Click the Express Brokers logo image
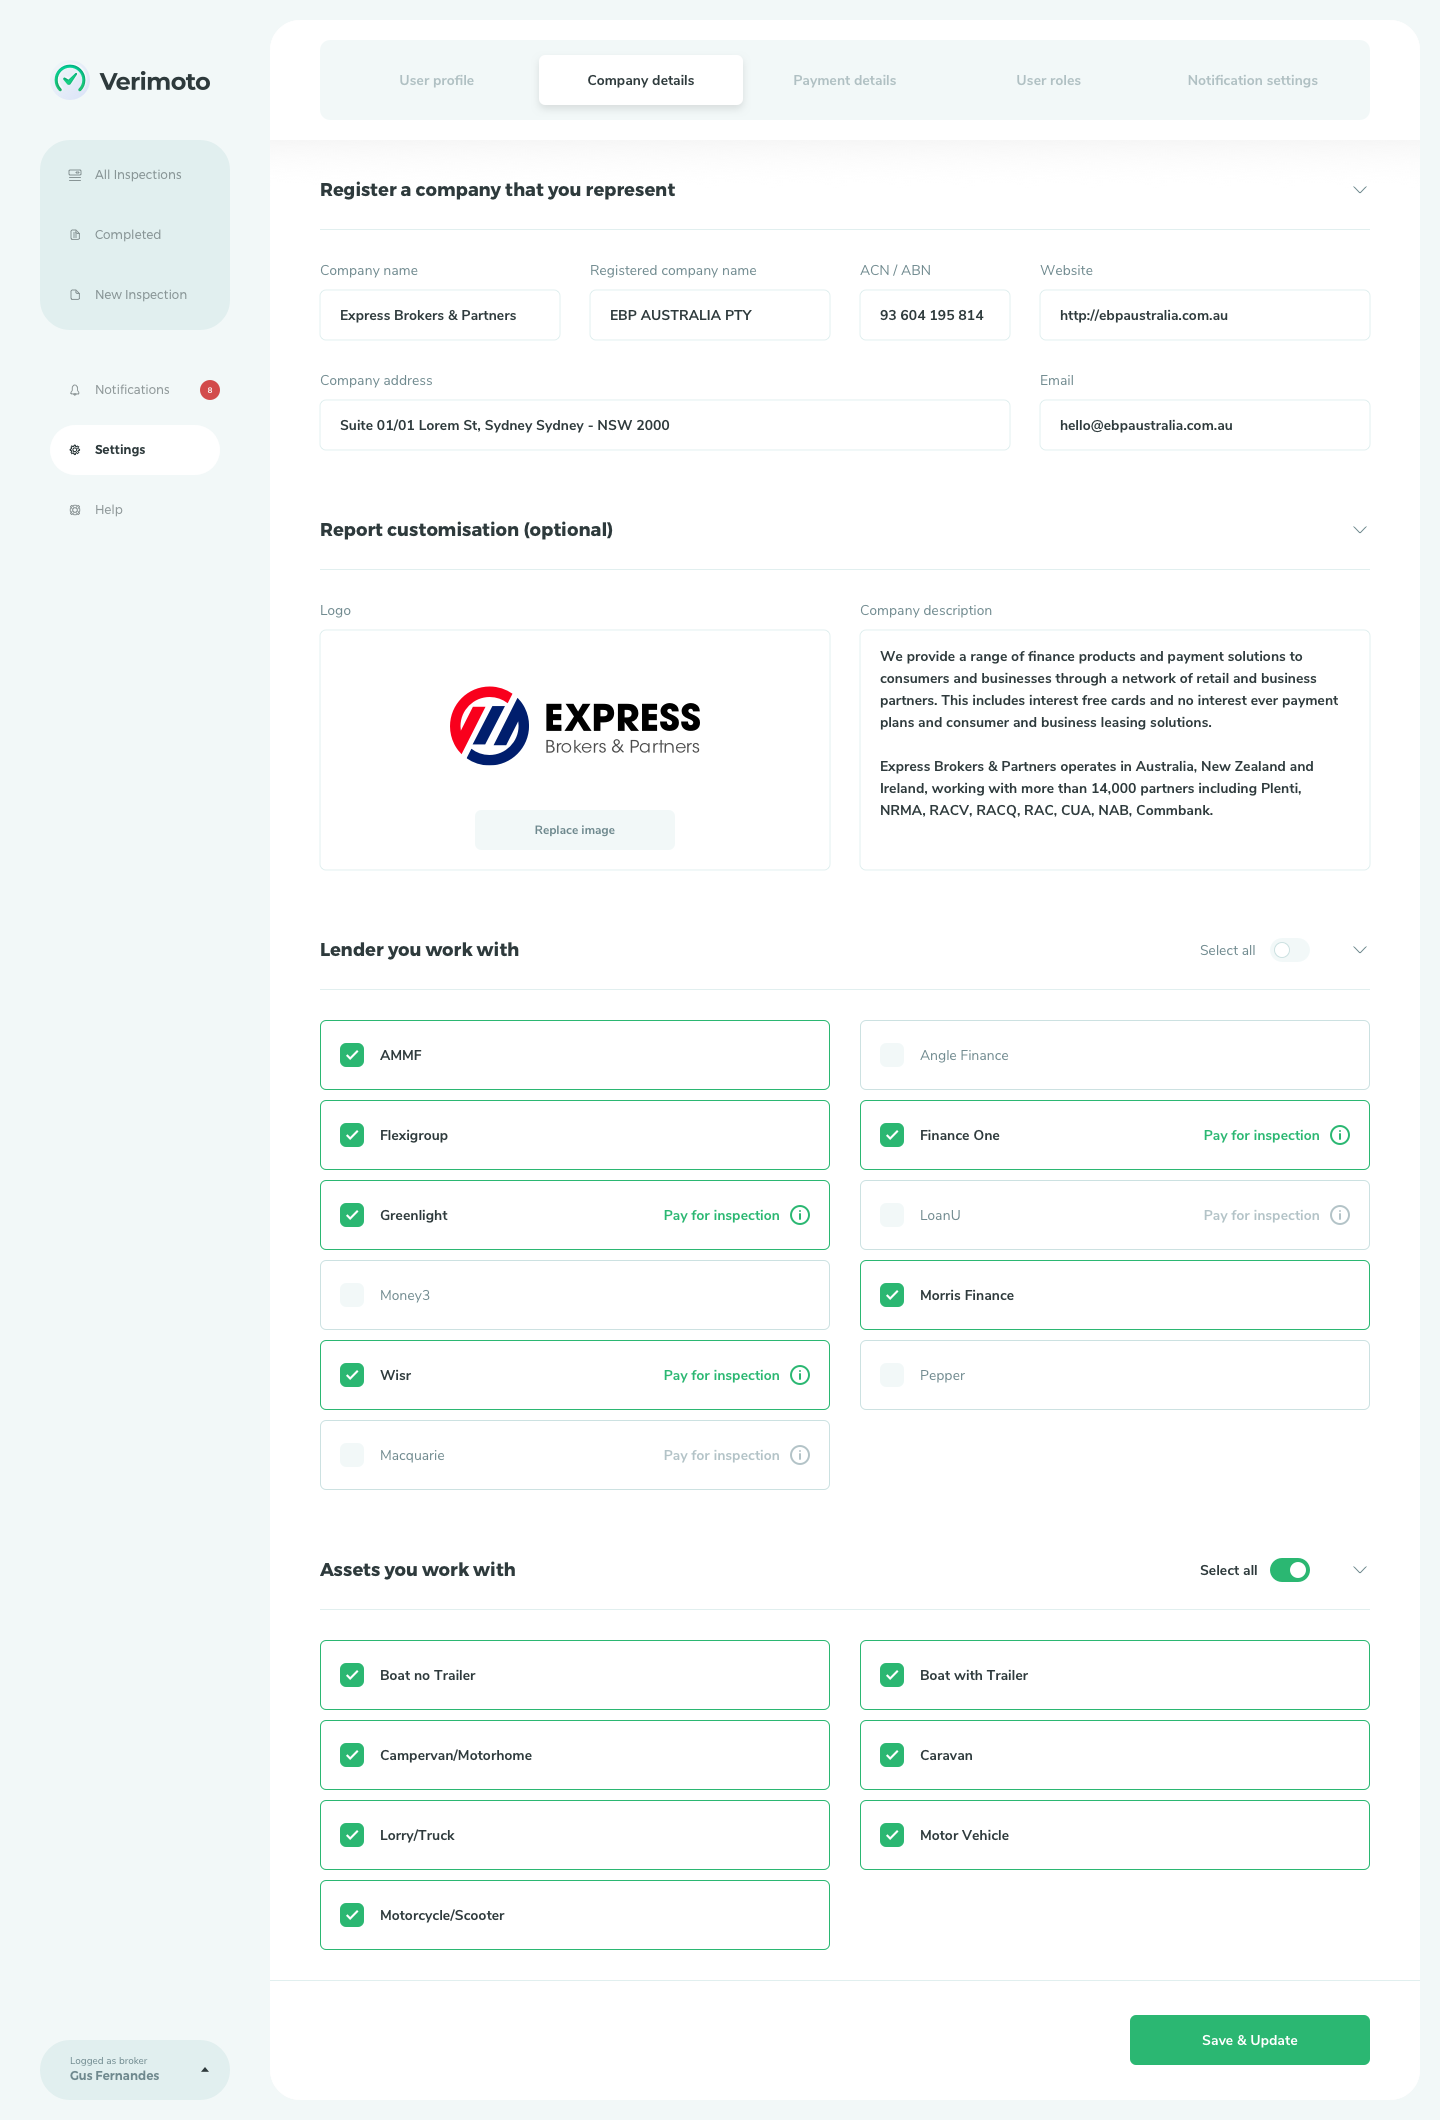 coord(575,726)
